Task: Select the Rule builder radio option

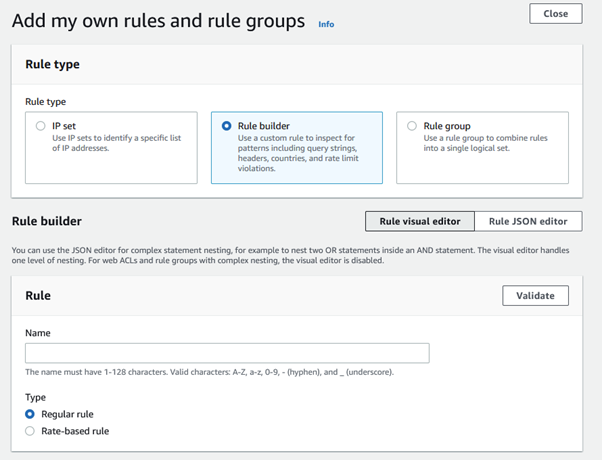Action: pyautogui.click(x=227, y=126)
